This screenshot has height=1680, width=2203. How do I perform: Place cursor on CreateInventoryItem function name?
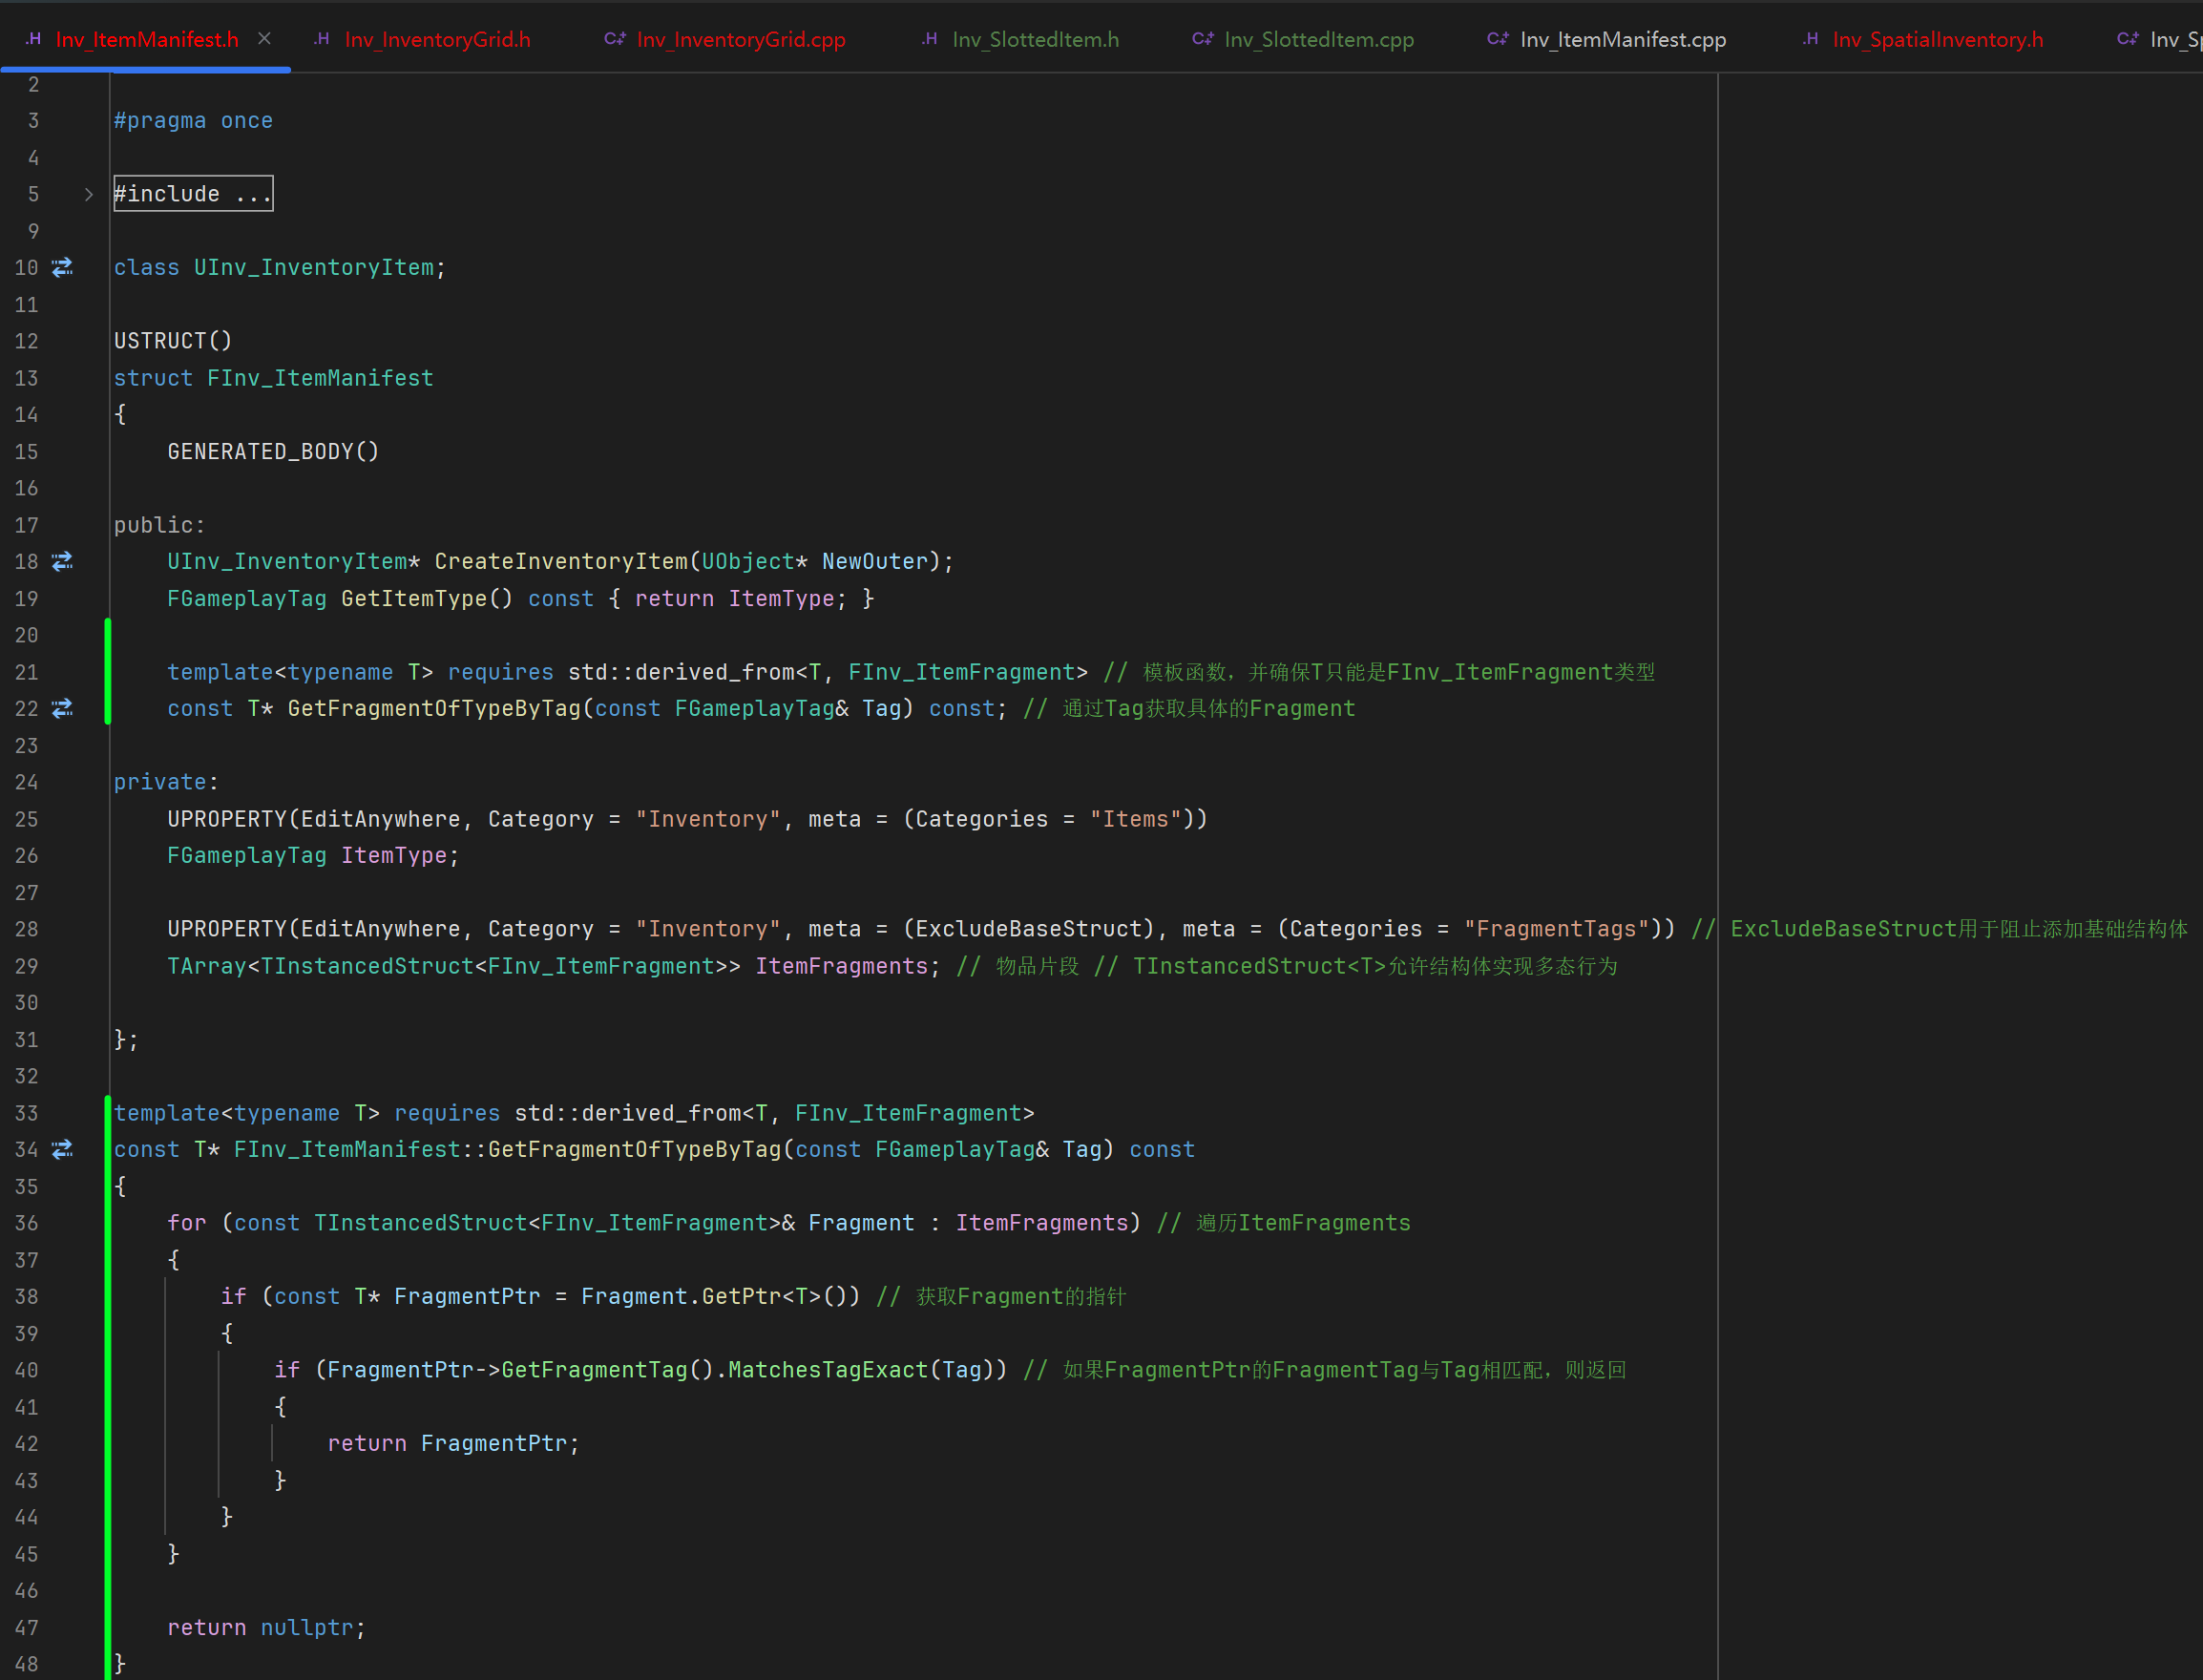tap(561, 561)
